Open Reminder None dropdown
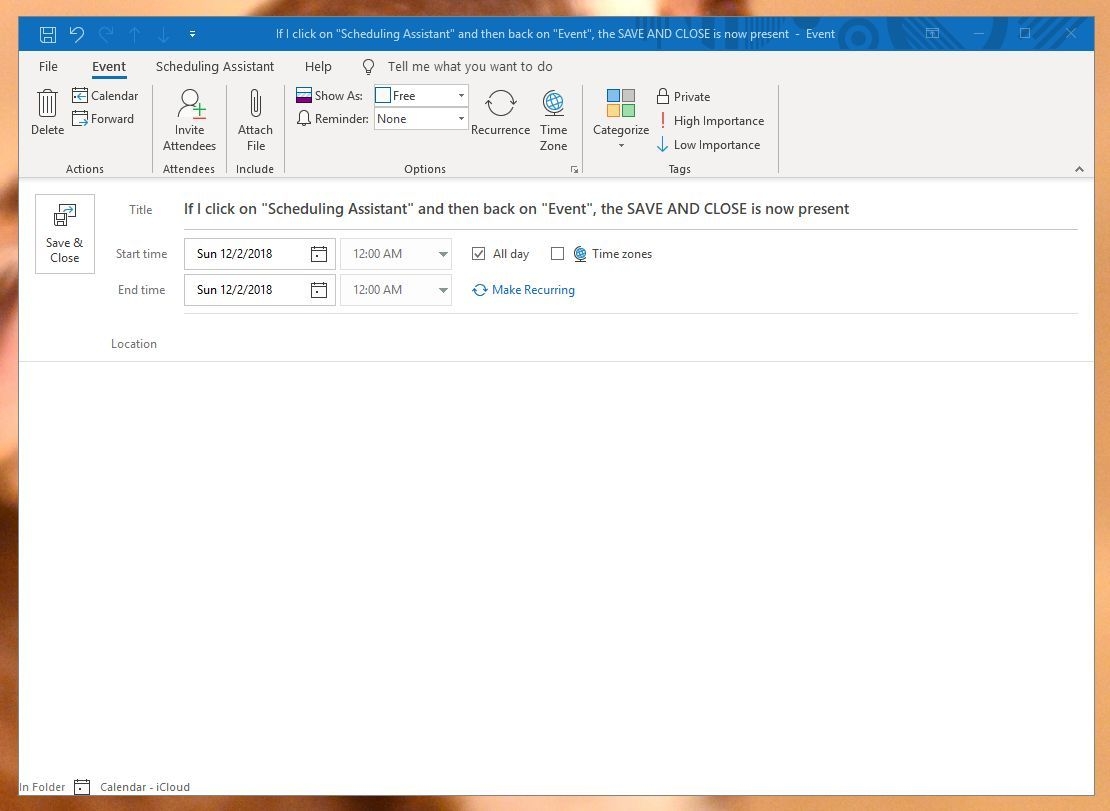Viewport: 1110px width, 811px height. coord(421,119)
